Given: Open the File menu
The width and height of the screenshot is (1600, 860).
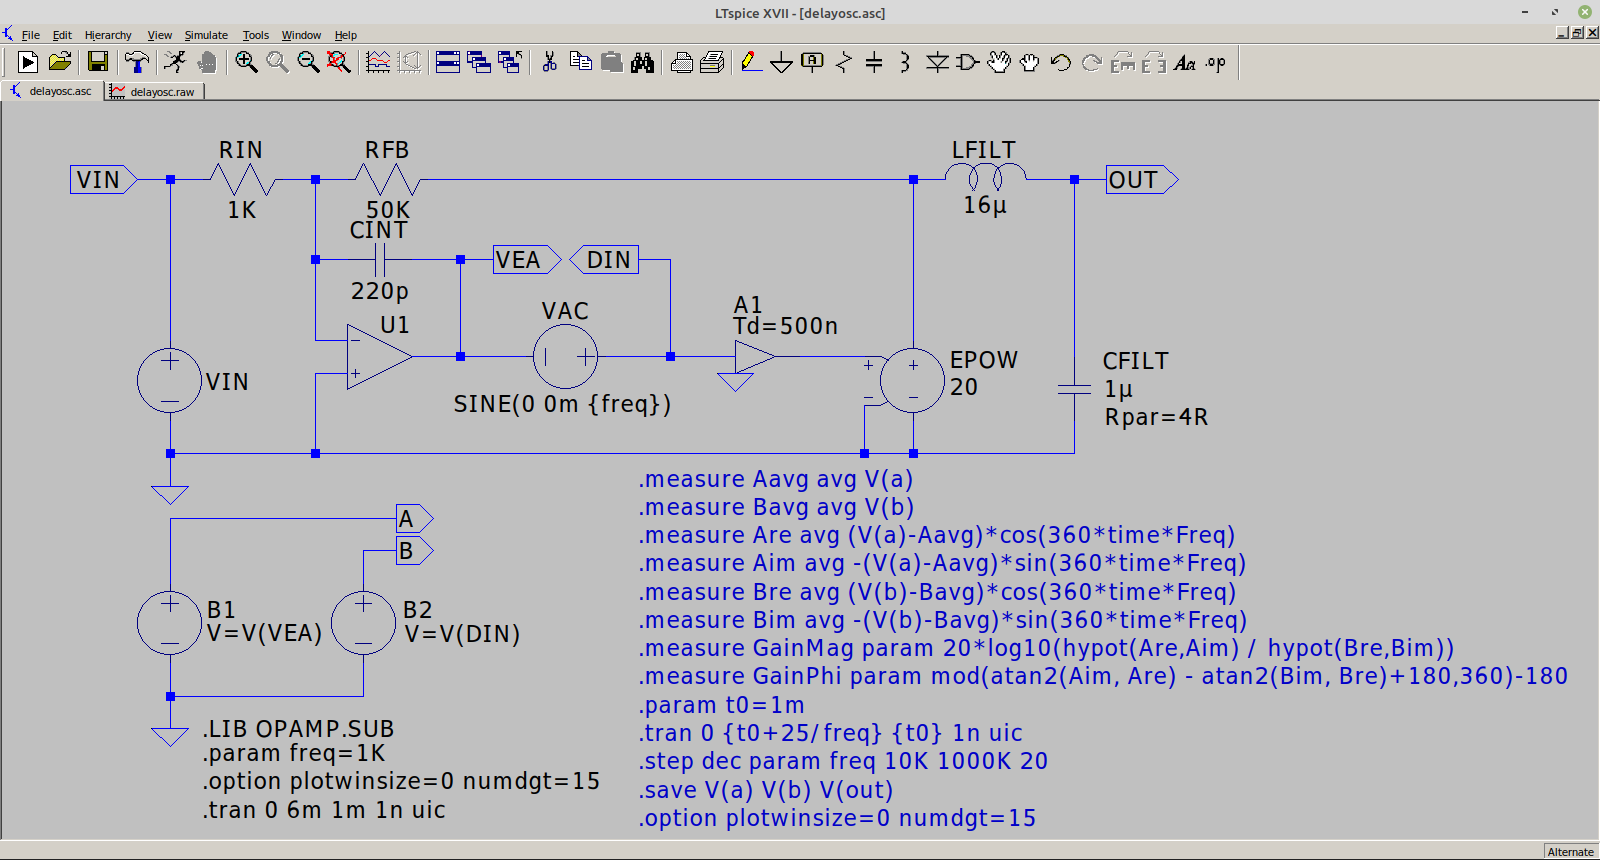Looking at the screenshot, I should (31, 35).
